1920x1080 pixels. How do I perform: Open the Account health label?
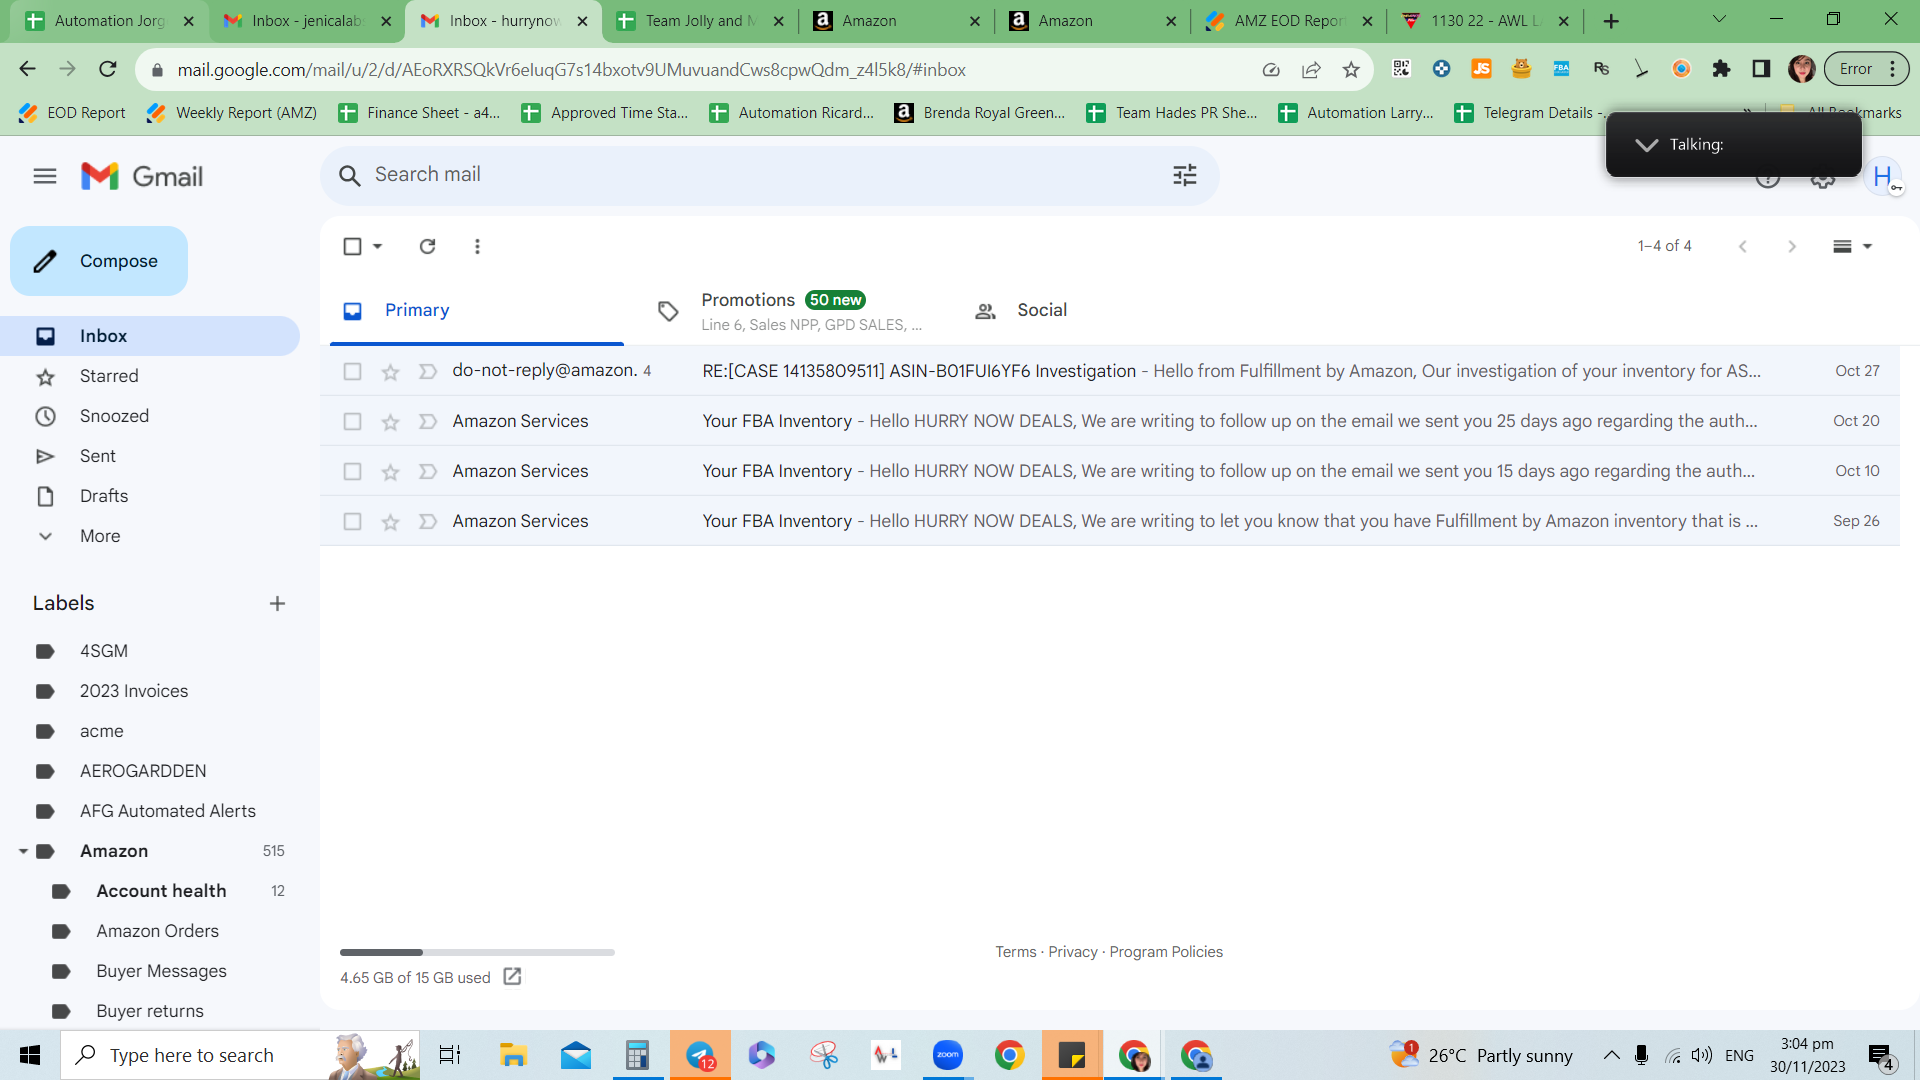[x=160, y=891]
